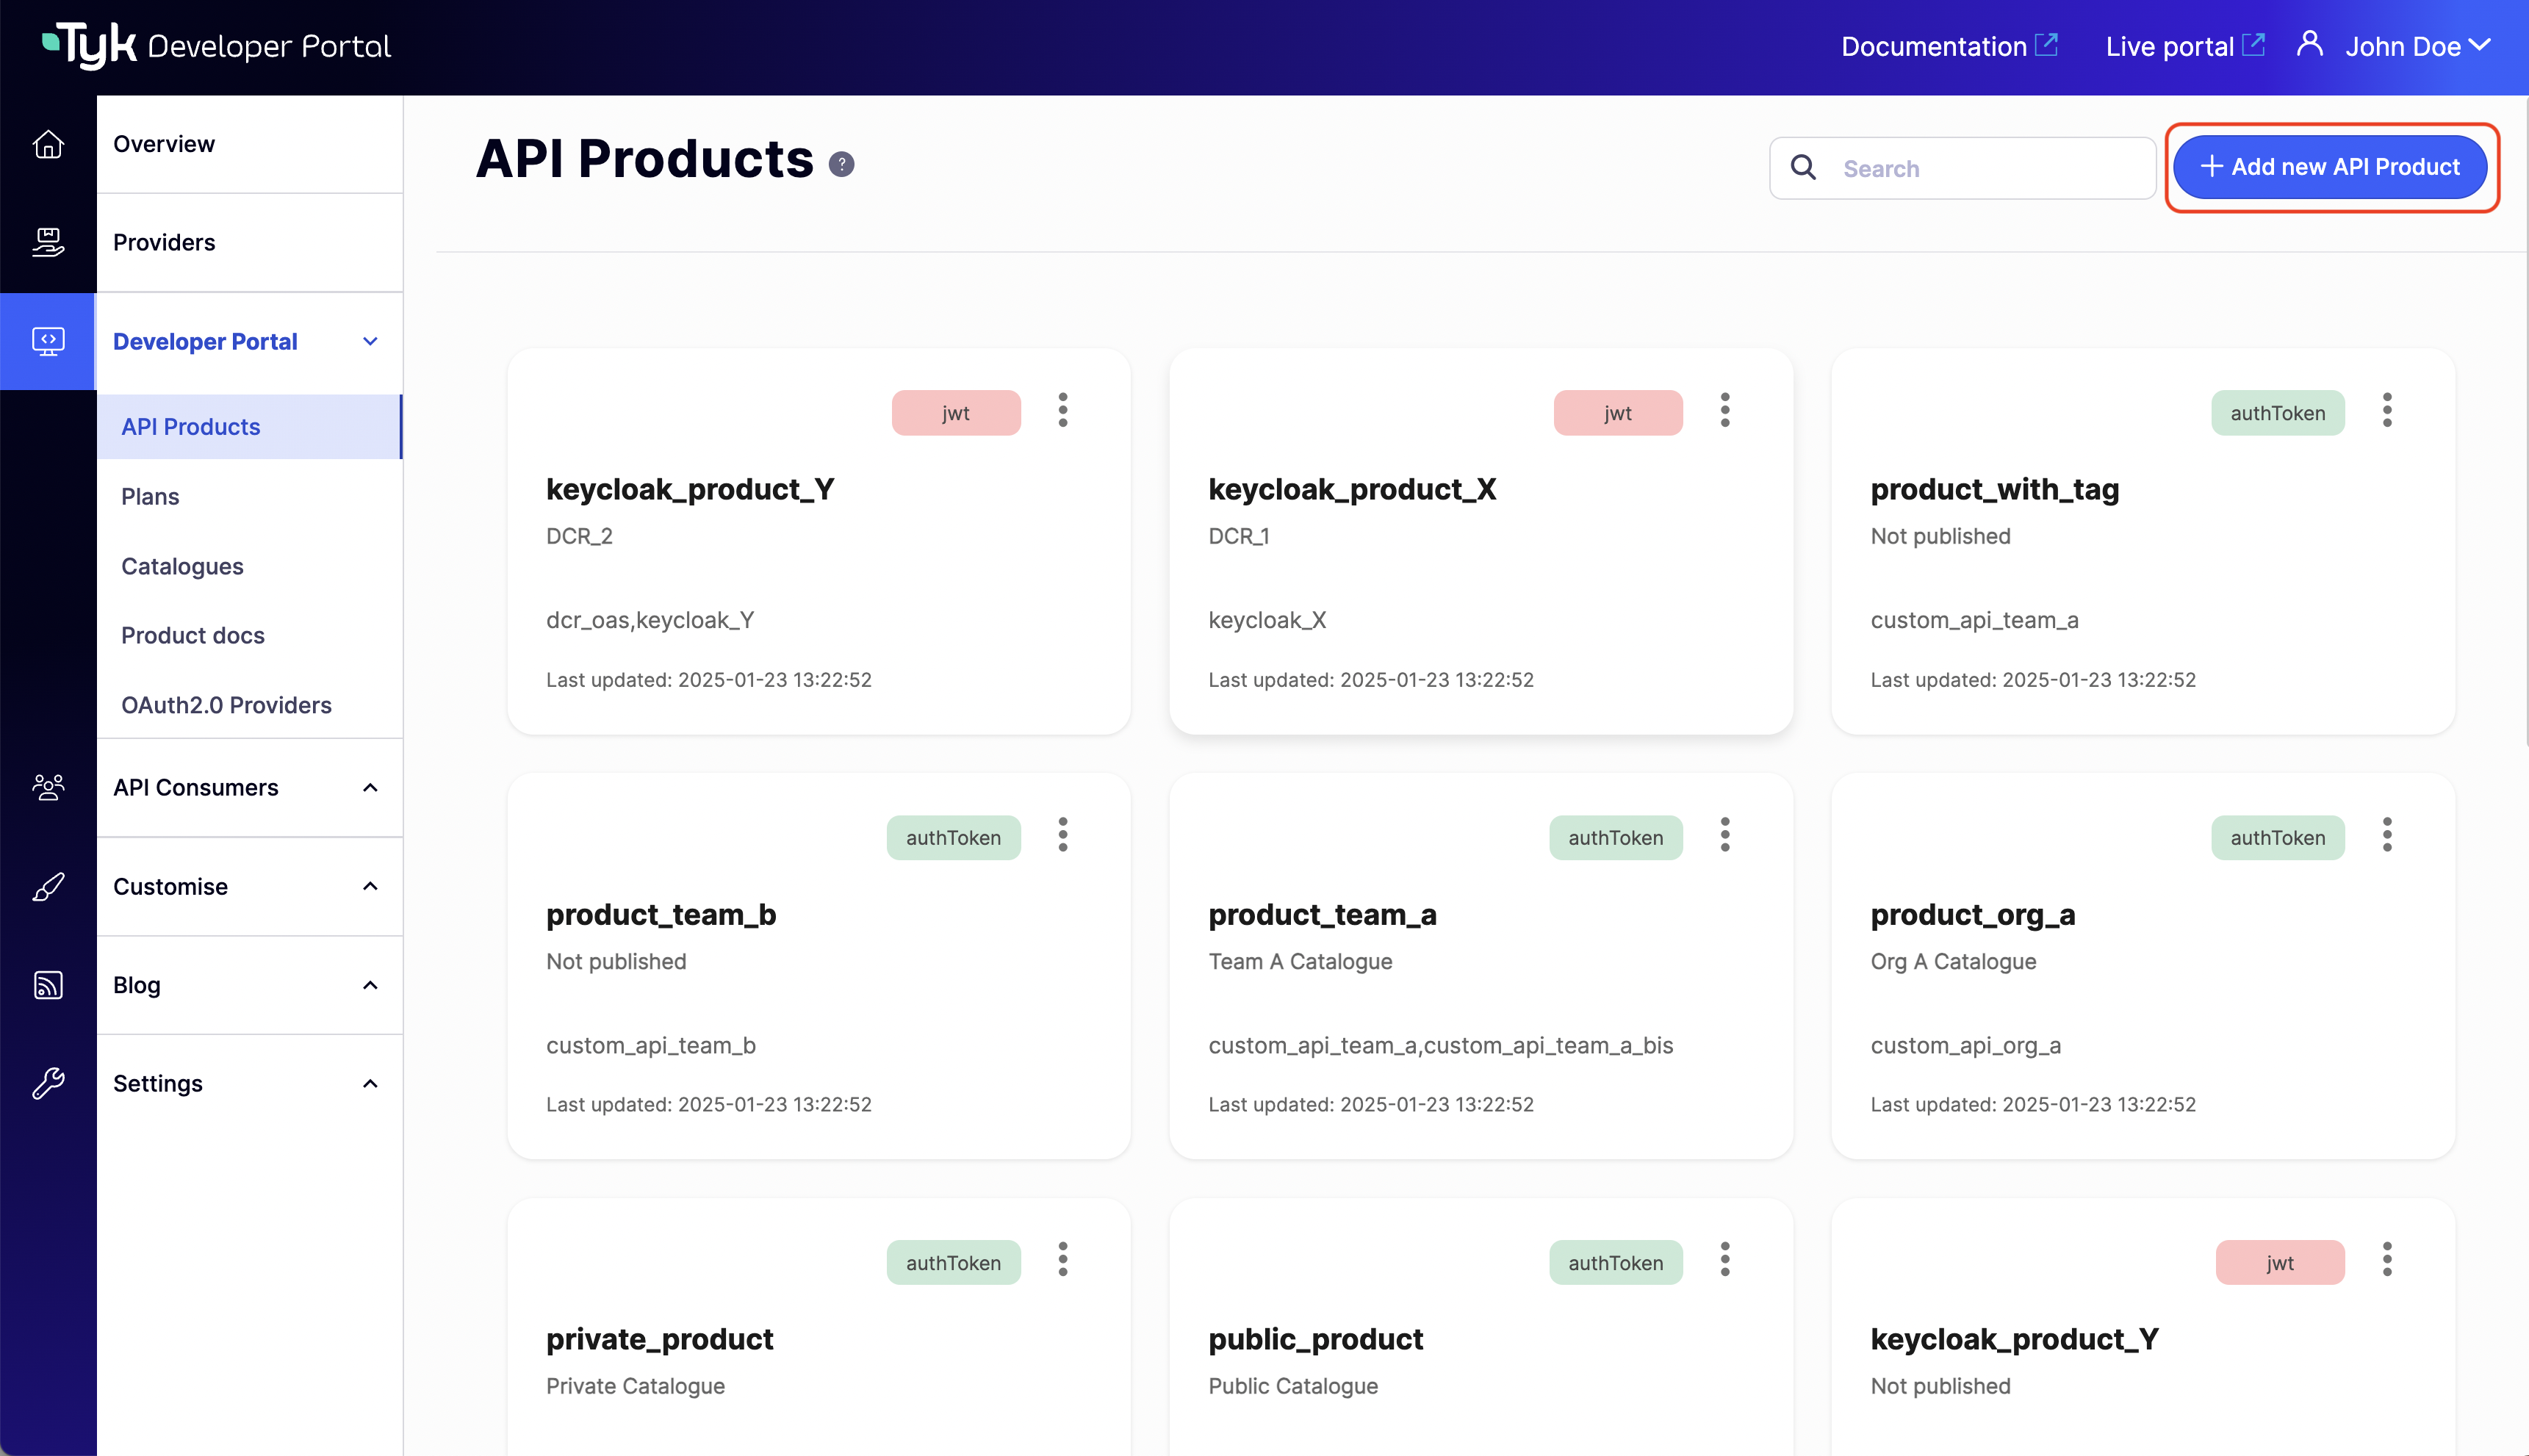Expand the Blog section in sidebar
Image resolution: width=2529 pixels, height=1456 pixels.
click(370, 984)
